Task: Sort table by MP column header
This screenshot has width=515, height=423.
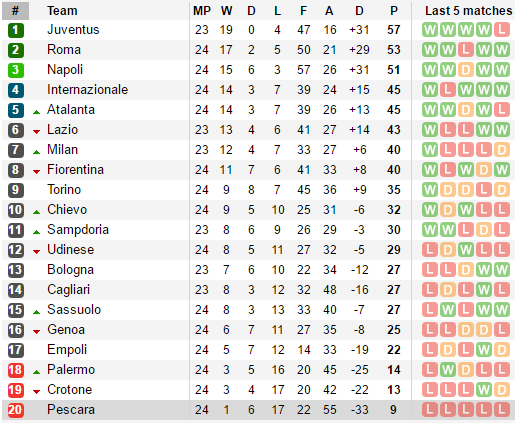Action: click(x=202, y=11)
